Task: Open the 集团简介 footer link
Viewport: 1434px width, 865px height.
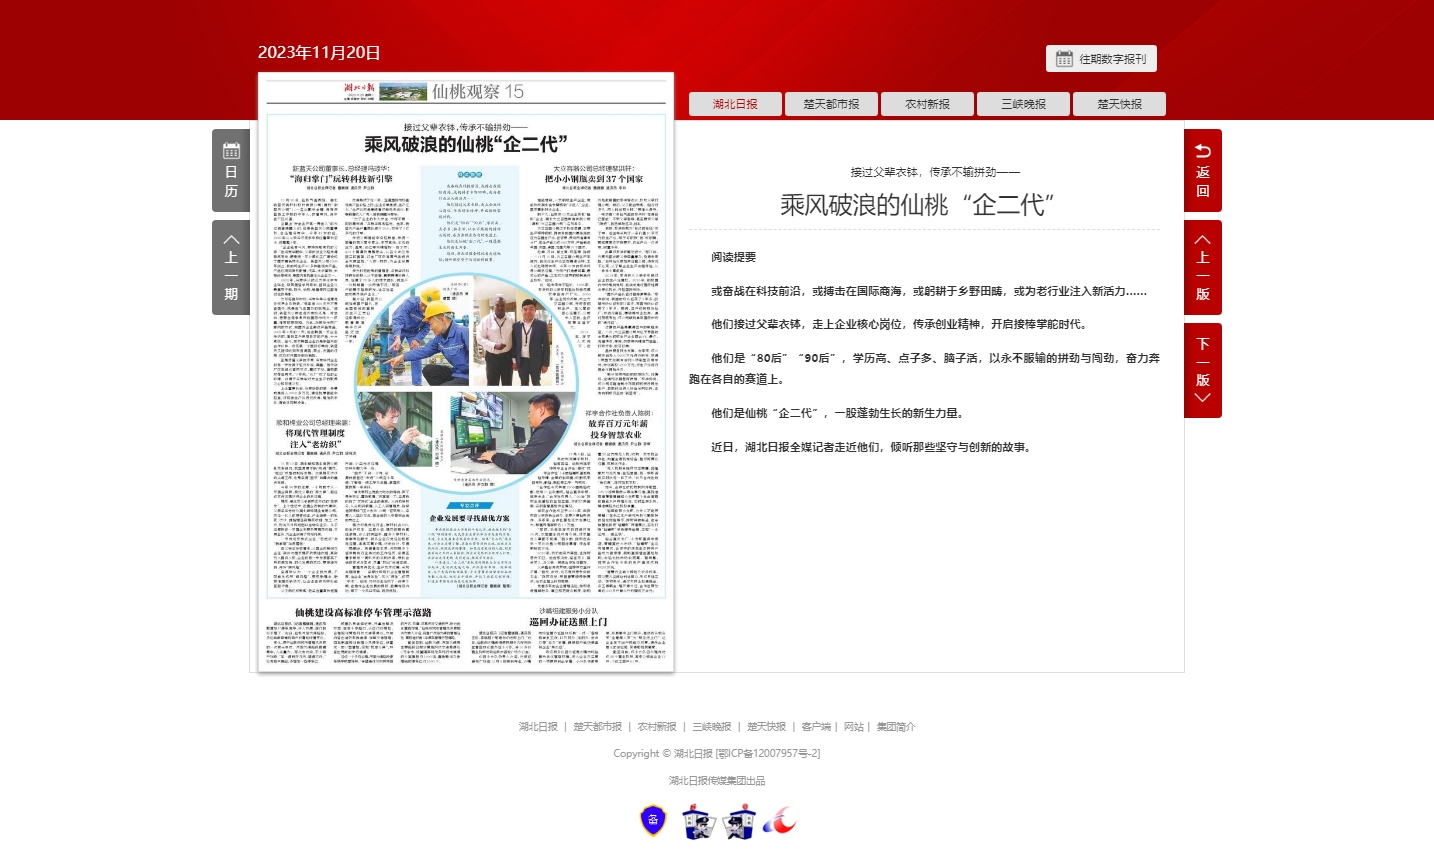Action: [896, 727]
